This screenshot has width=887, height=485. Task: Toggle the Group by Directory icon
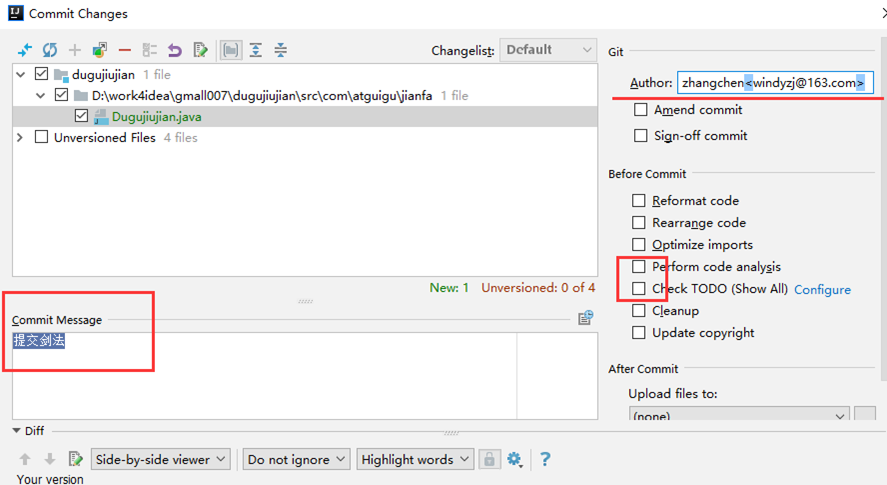(230, 50)
